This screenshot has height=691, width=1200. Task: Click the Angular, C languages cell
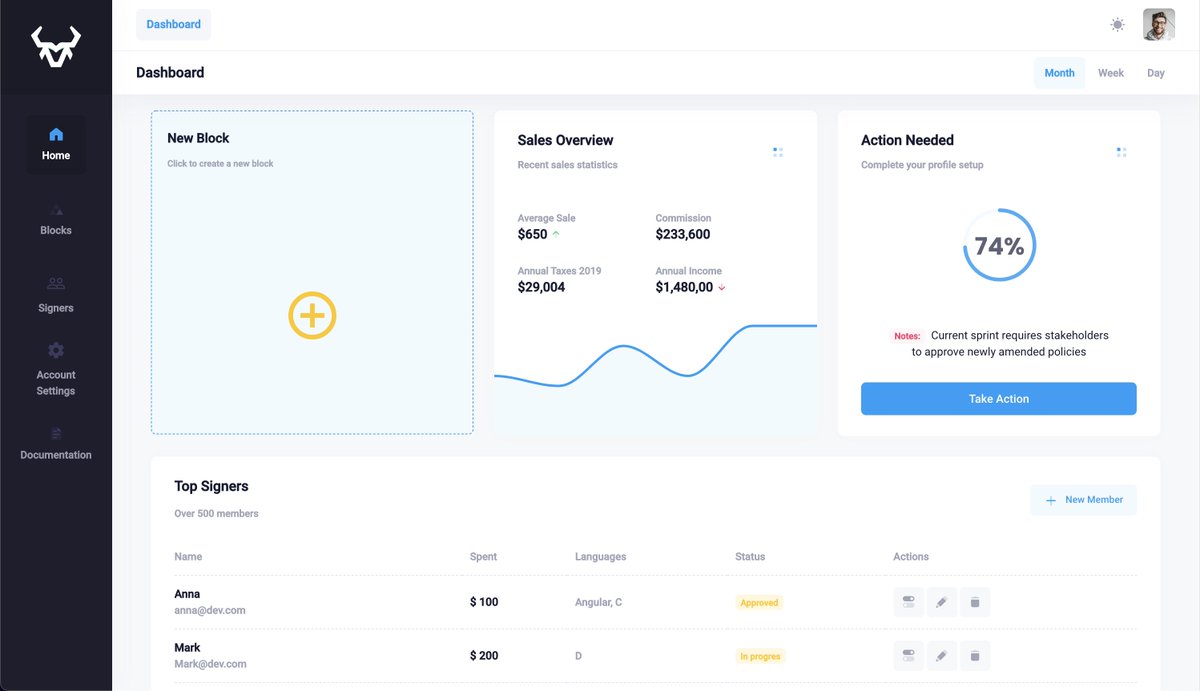click(598, 603)
